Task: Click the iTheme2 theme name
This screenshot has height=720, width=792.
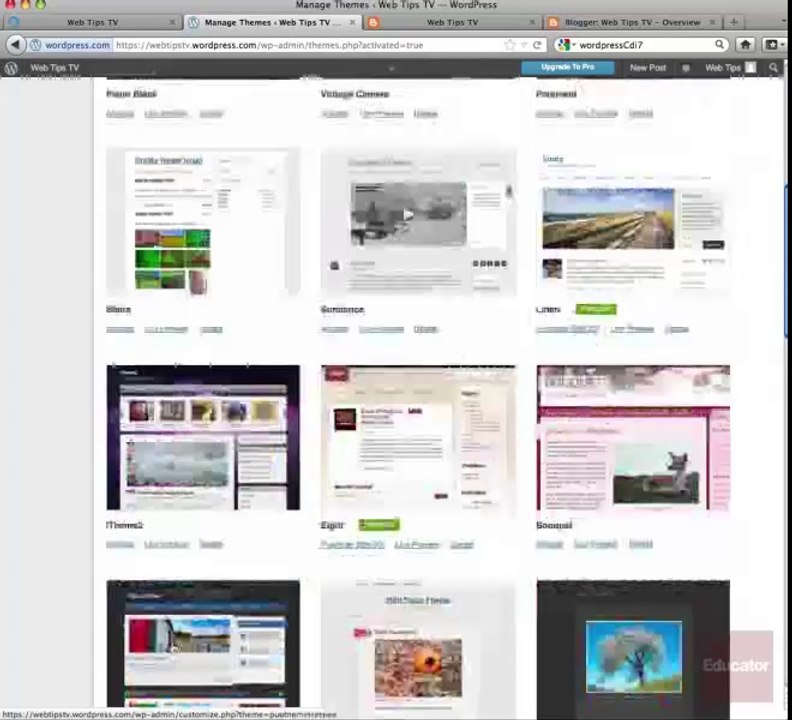Action: (124, 525)
